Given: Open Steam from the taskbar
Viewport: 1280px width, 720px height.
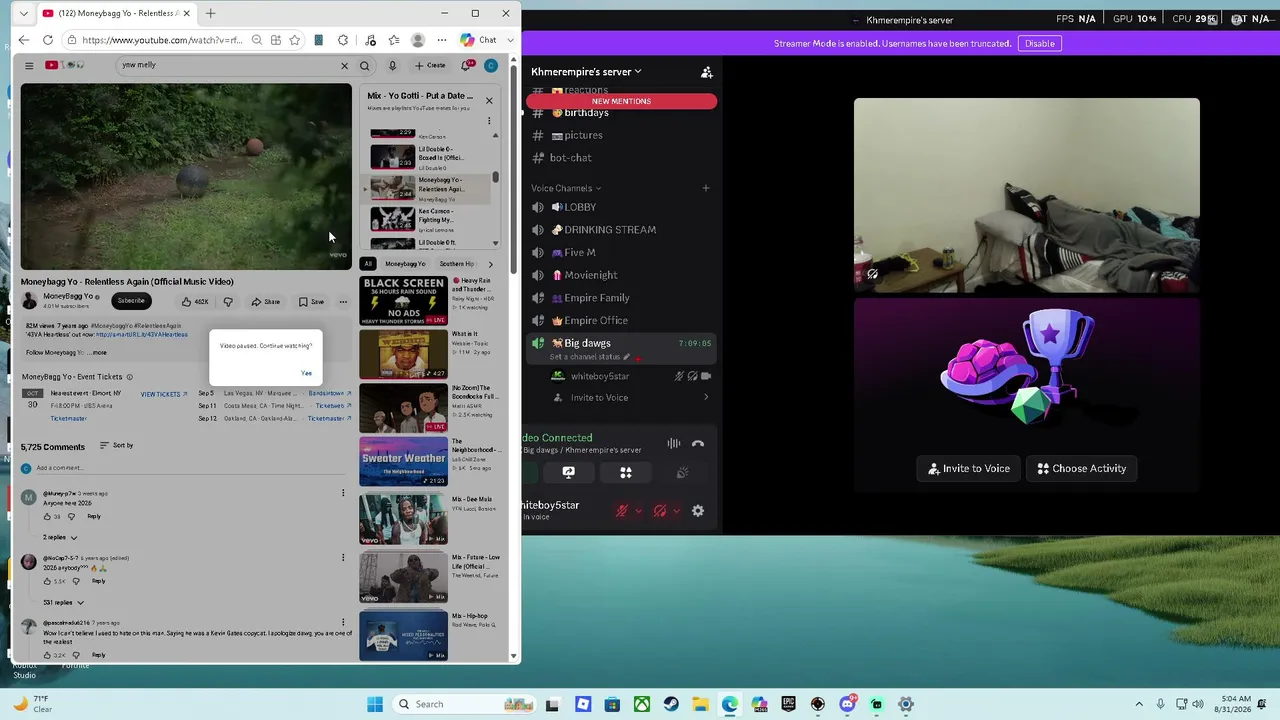Looking at the screenshot, I should 671,704.
